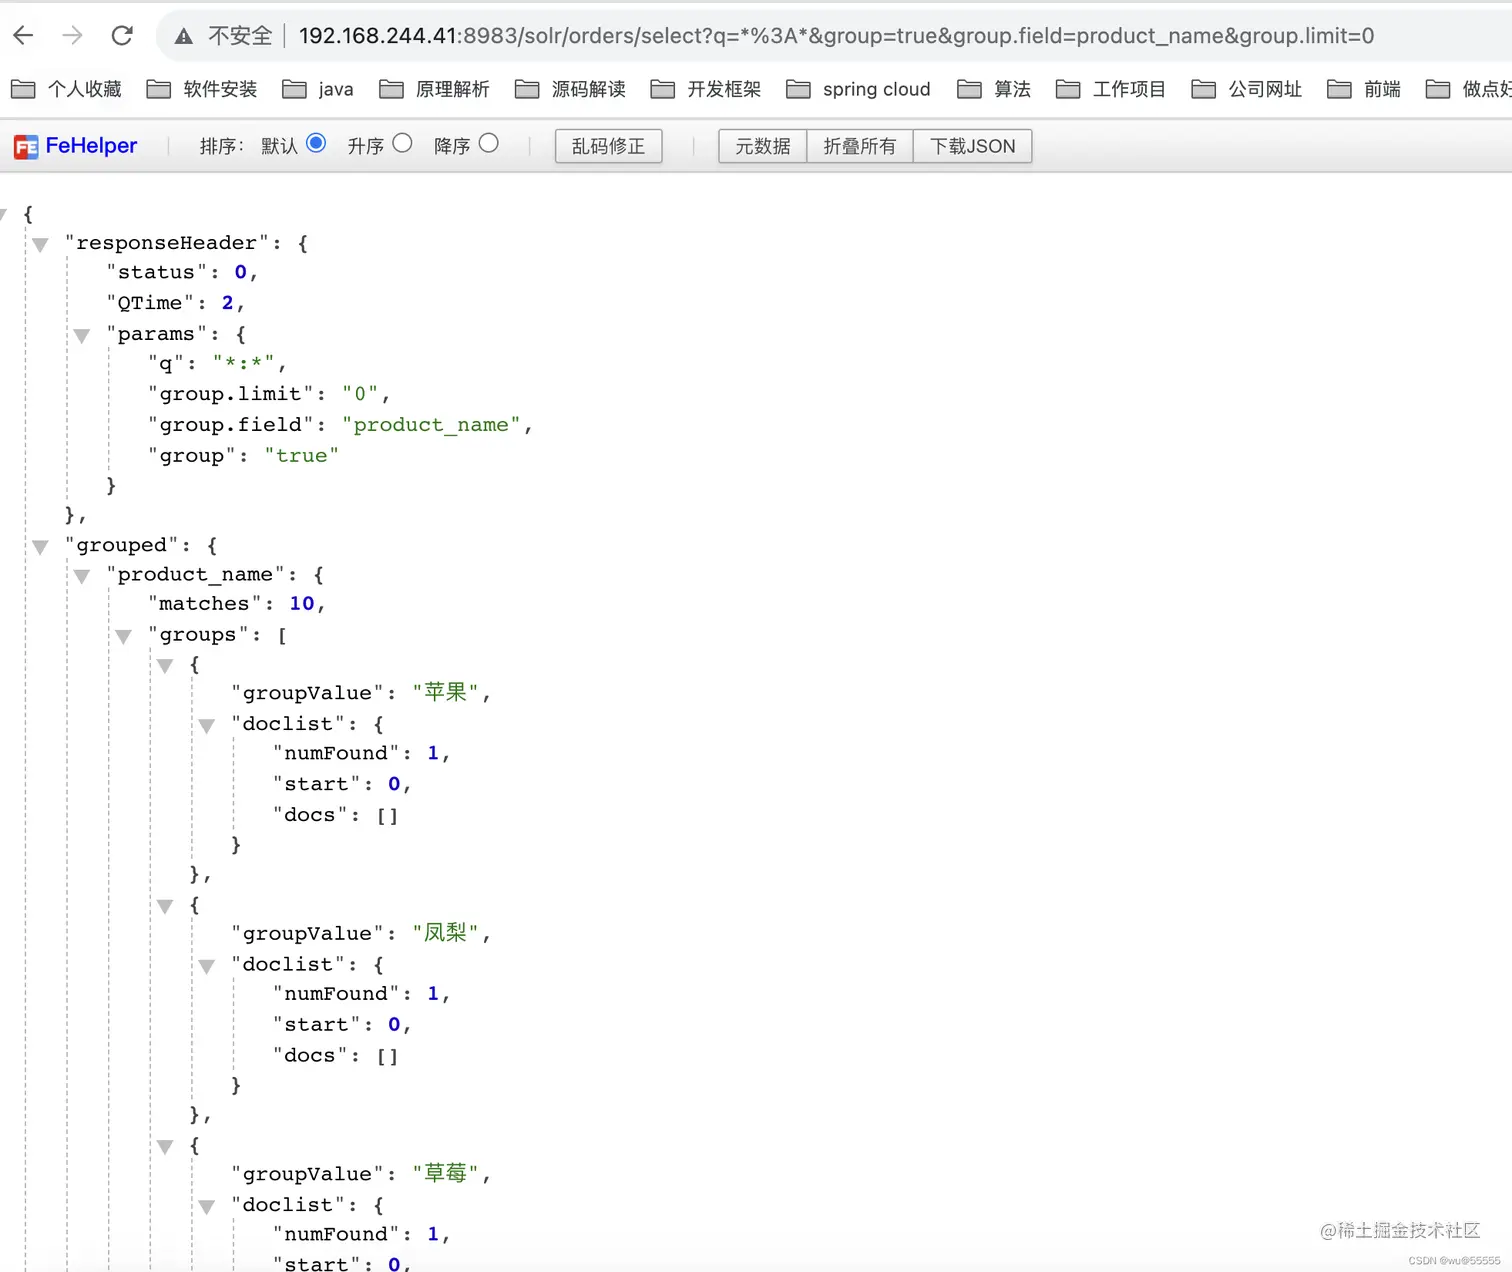Click the "true" group param value
The width and height of the screenshot is (1512, 1272).
[x=302, y=456]
